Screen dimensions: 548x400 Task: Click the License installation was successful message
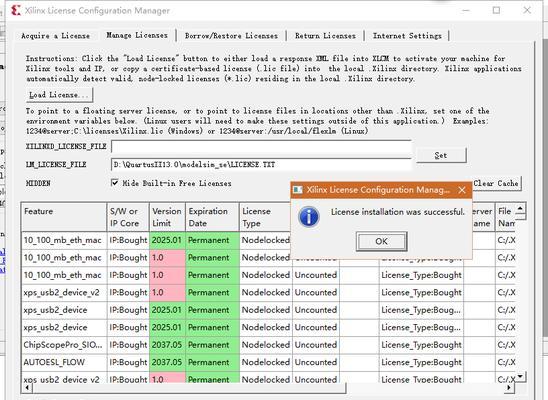(398, 212)
